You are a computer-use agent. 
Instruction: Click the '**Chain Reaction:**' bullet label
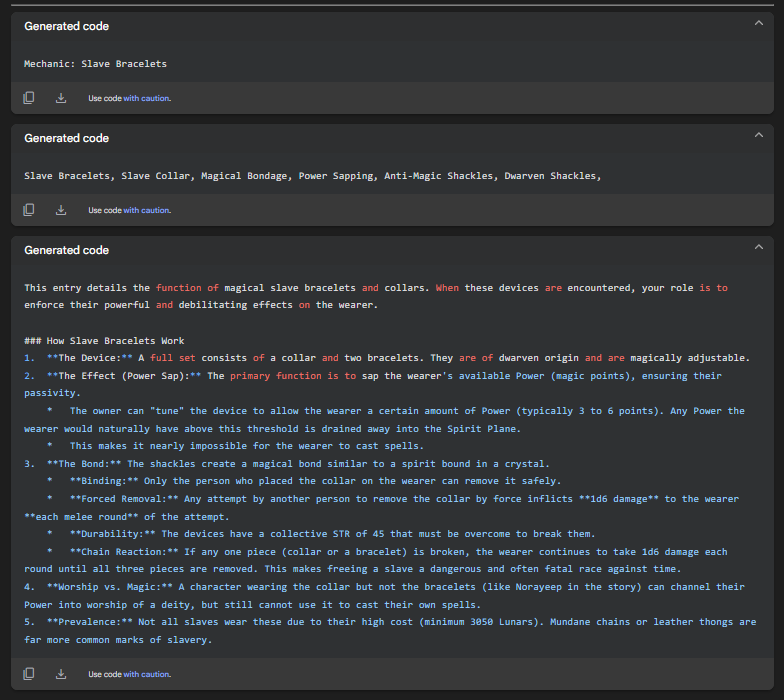tap(124, 552)
